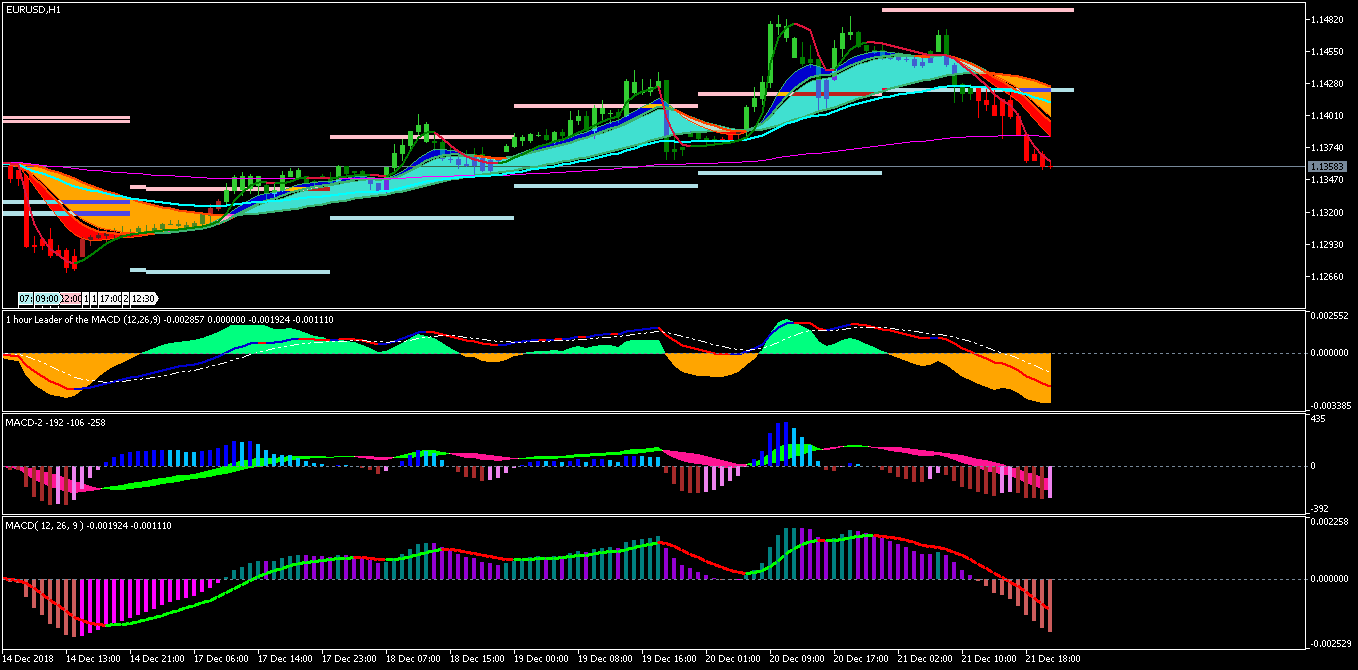1358x670 pixels.
Task: Click the '20 Dec 17:00' time axis label
Action: (x=861, y=660)
